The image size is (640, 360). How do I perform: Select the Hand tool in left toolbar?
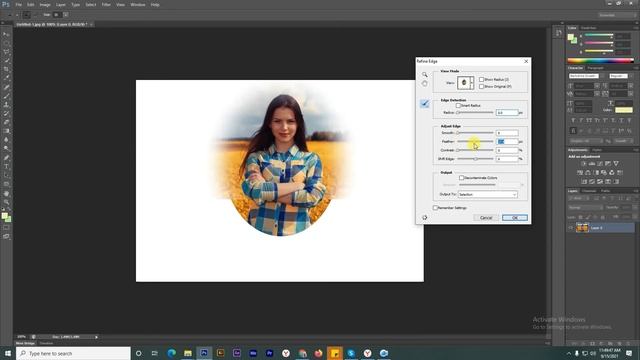point(7,193)
